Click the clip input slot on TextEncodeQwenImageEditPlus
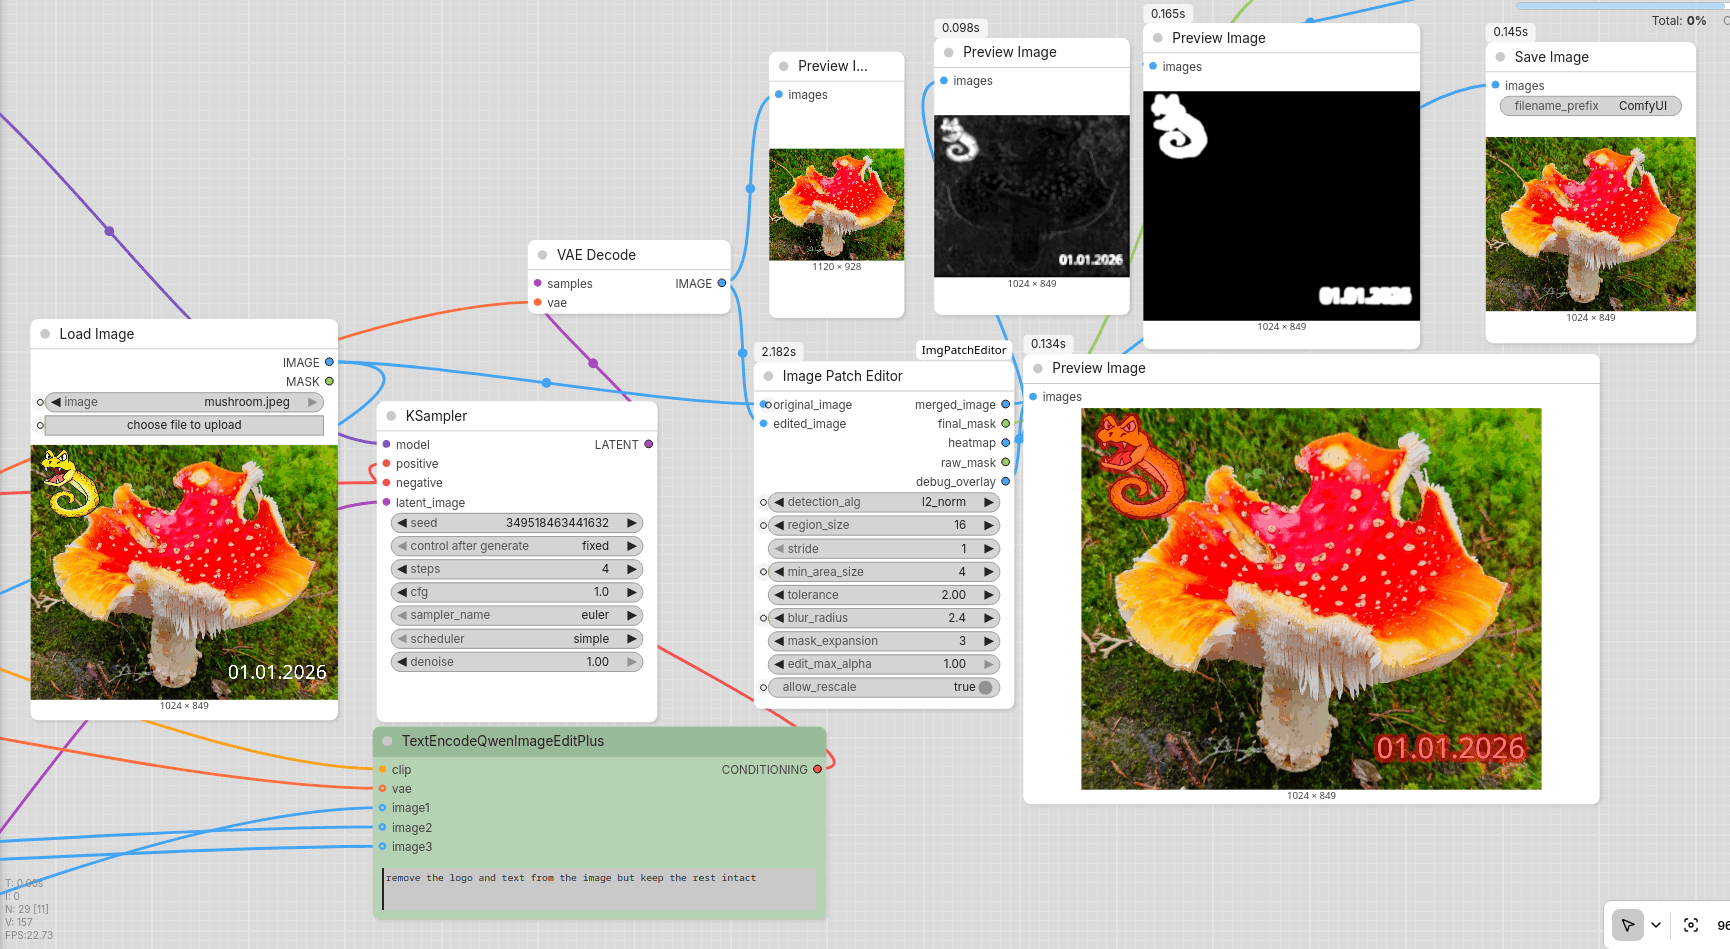This screenshot has height=949, width=1730. 382,769
